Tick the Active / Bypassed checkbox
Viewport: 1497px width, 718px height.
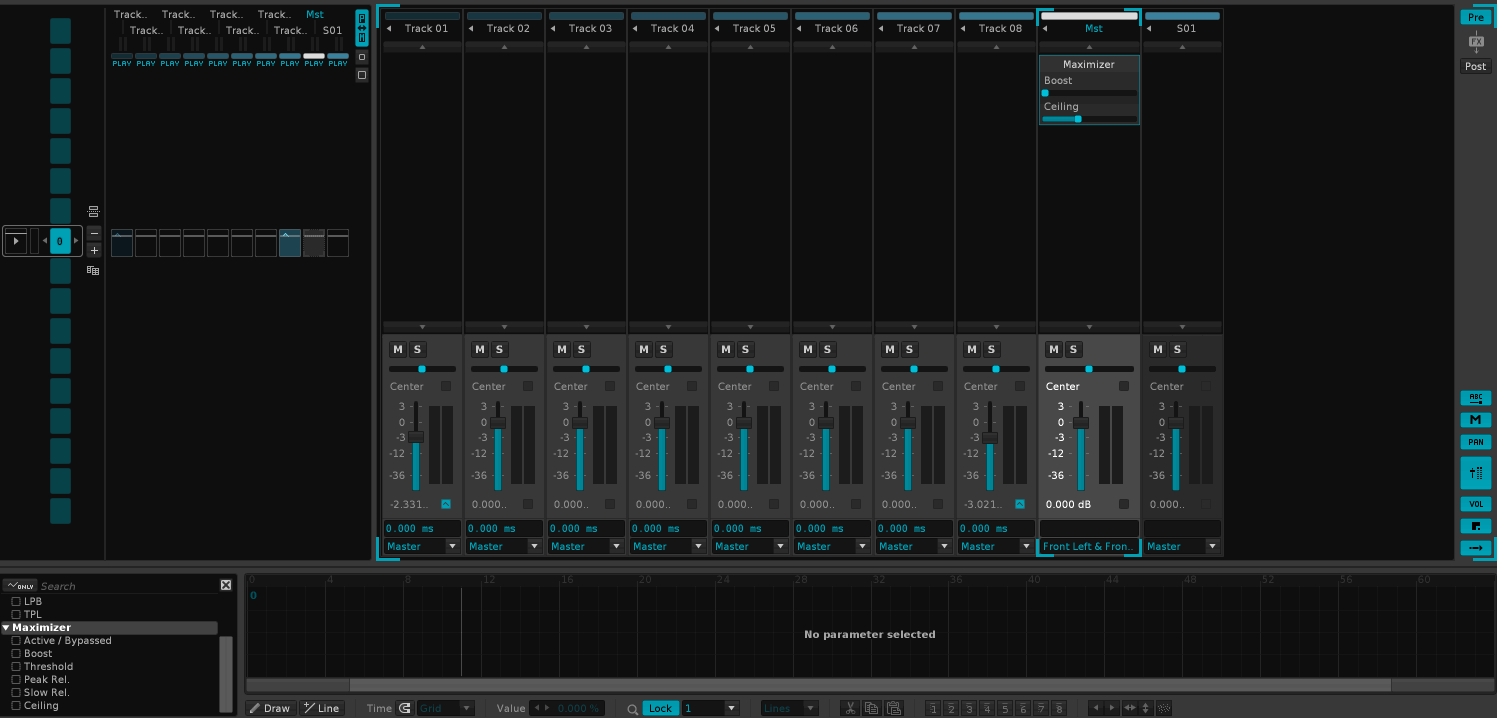click(16, 641)
